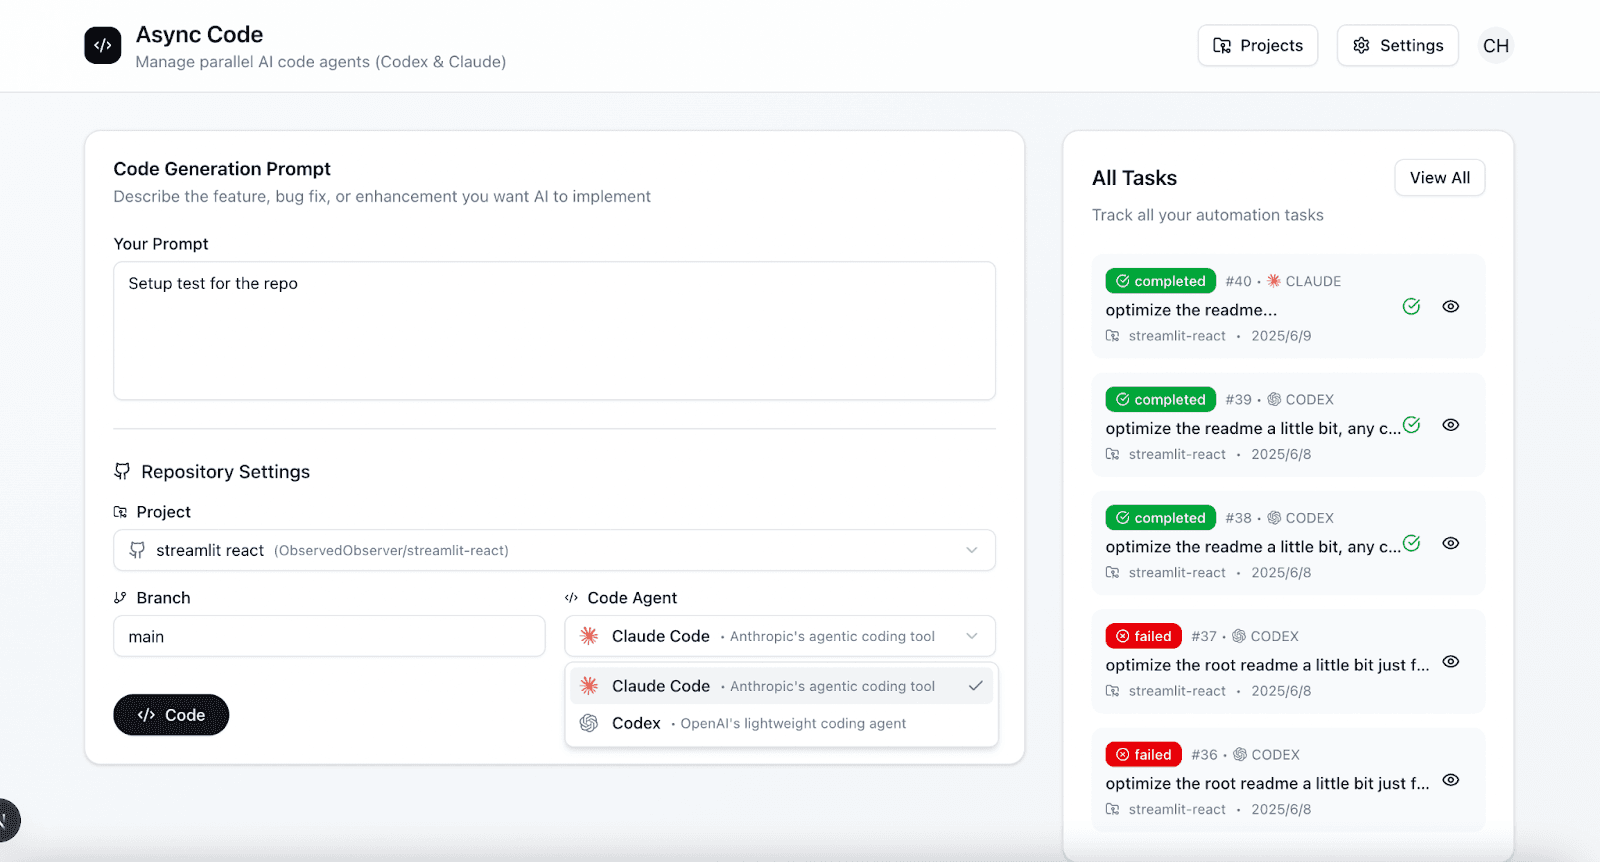Click the Code Generation Prompt heading

[x=222, y=169]
